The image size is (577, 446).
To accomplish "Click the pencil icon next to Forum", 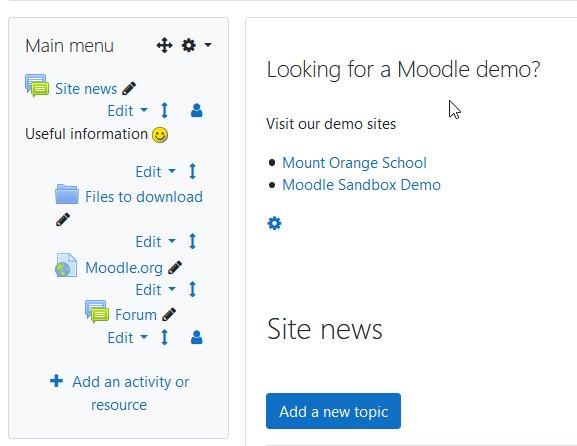I will [x=169, y=315].
